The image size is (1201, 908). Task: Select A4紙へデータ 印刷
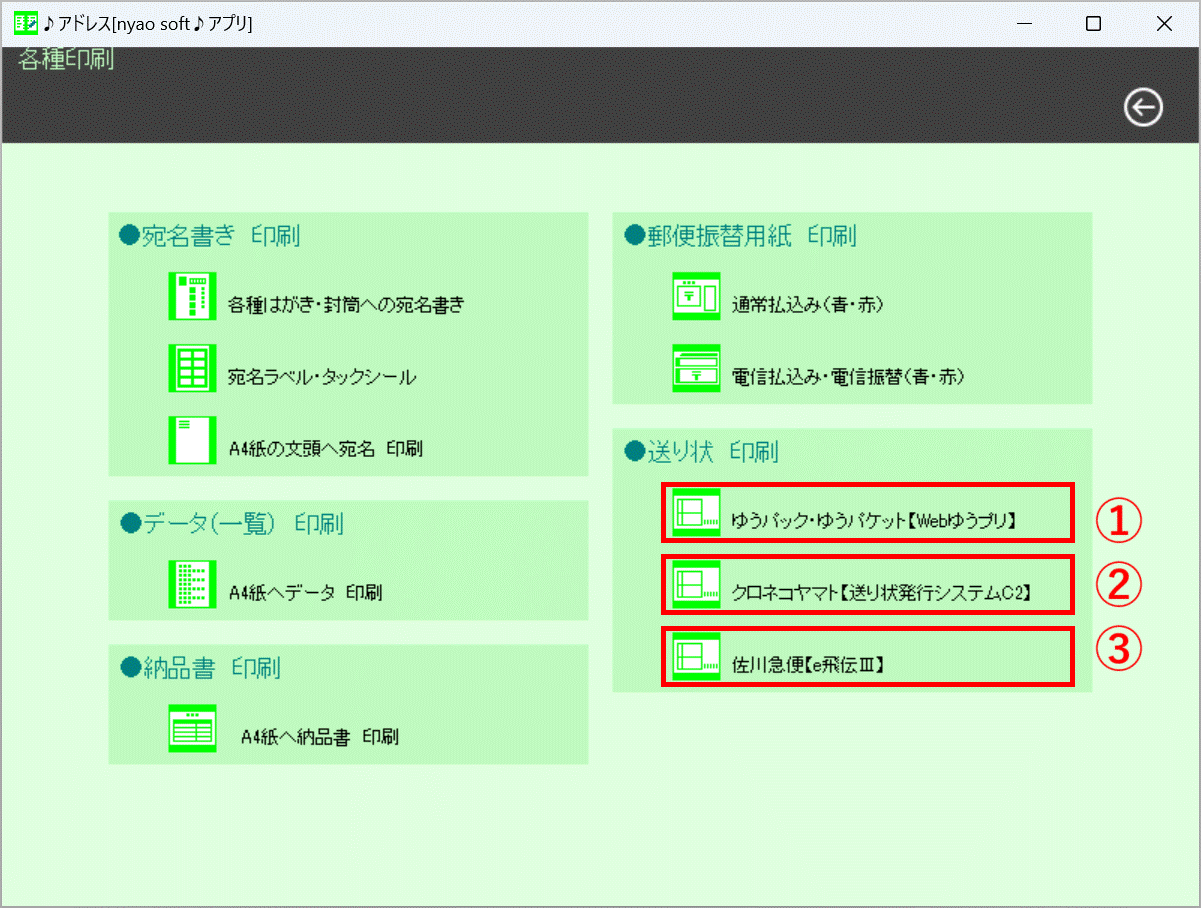(x=305, y=593)
